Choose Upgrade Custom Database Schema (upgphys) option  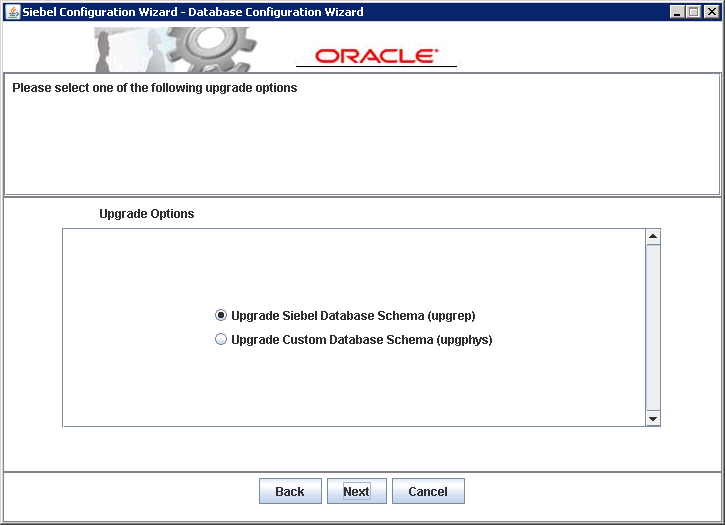pyautogui.click(x=221, y=340)
